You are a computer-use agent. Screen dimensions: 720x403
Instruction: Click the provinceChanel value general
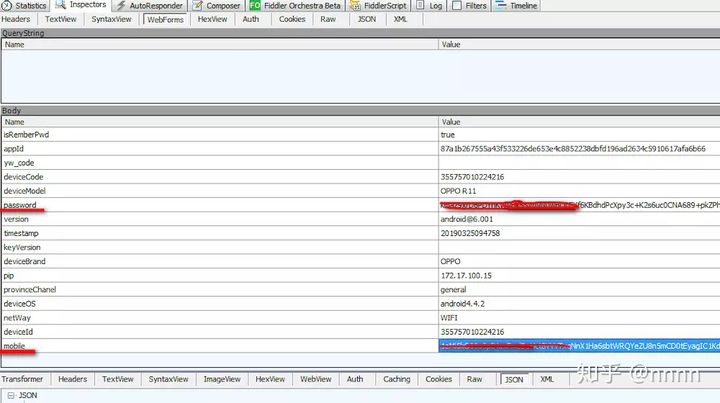453,290
